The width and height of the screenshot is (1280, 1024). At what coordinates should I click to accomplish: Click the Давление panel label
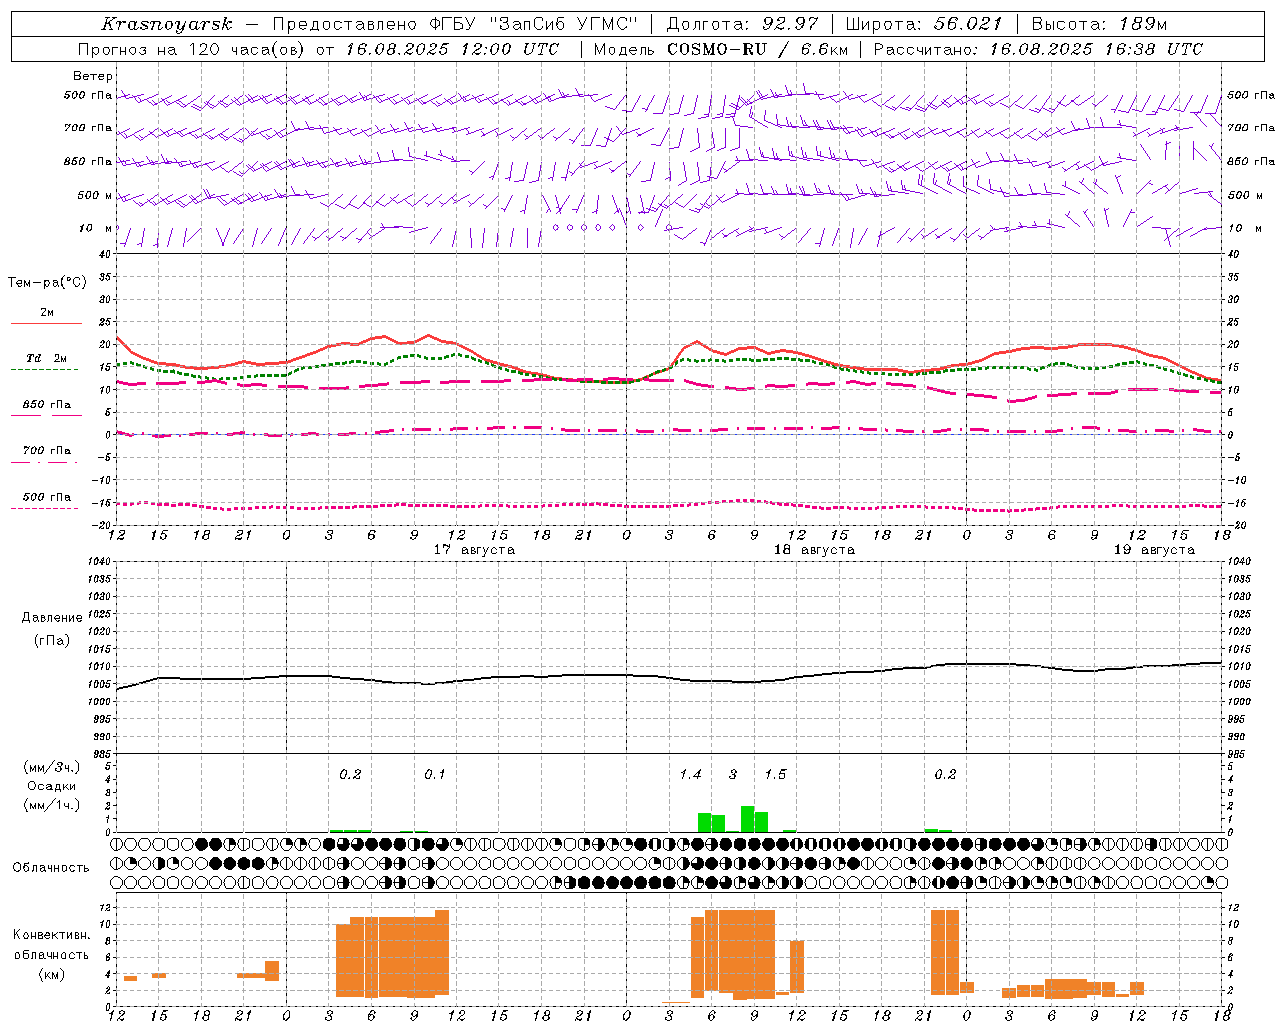tap(52, 618)
